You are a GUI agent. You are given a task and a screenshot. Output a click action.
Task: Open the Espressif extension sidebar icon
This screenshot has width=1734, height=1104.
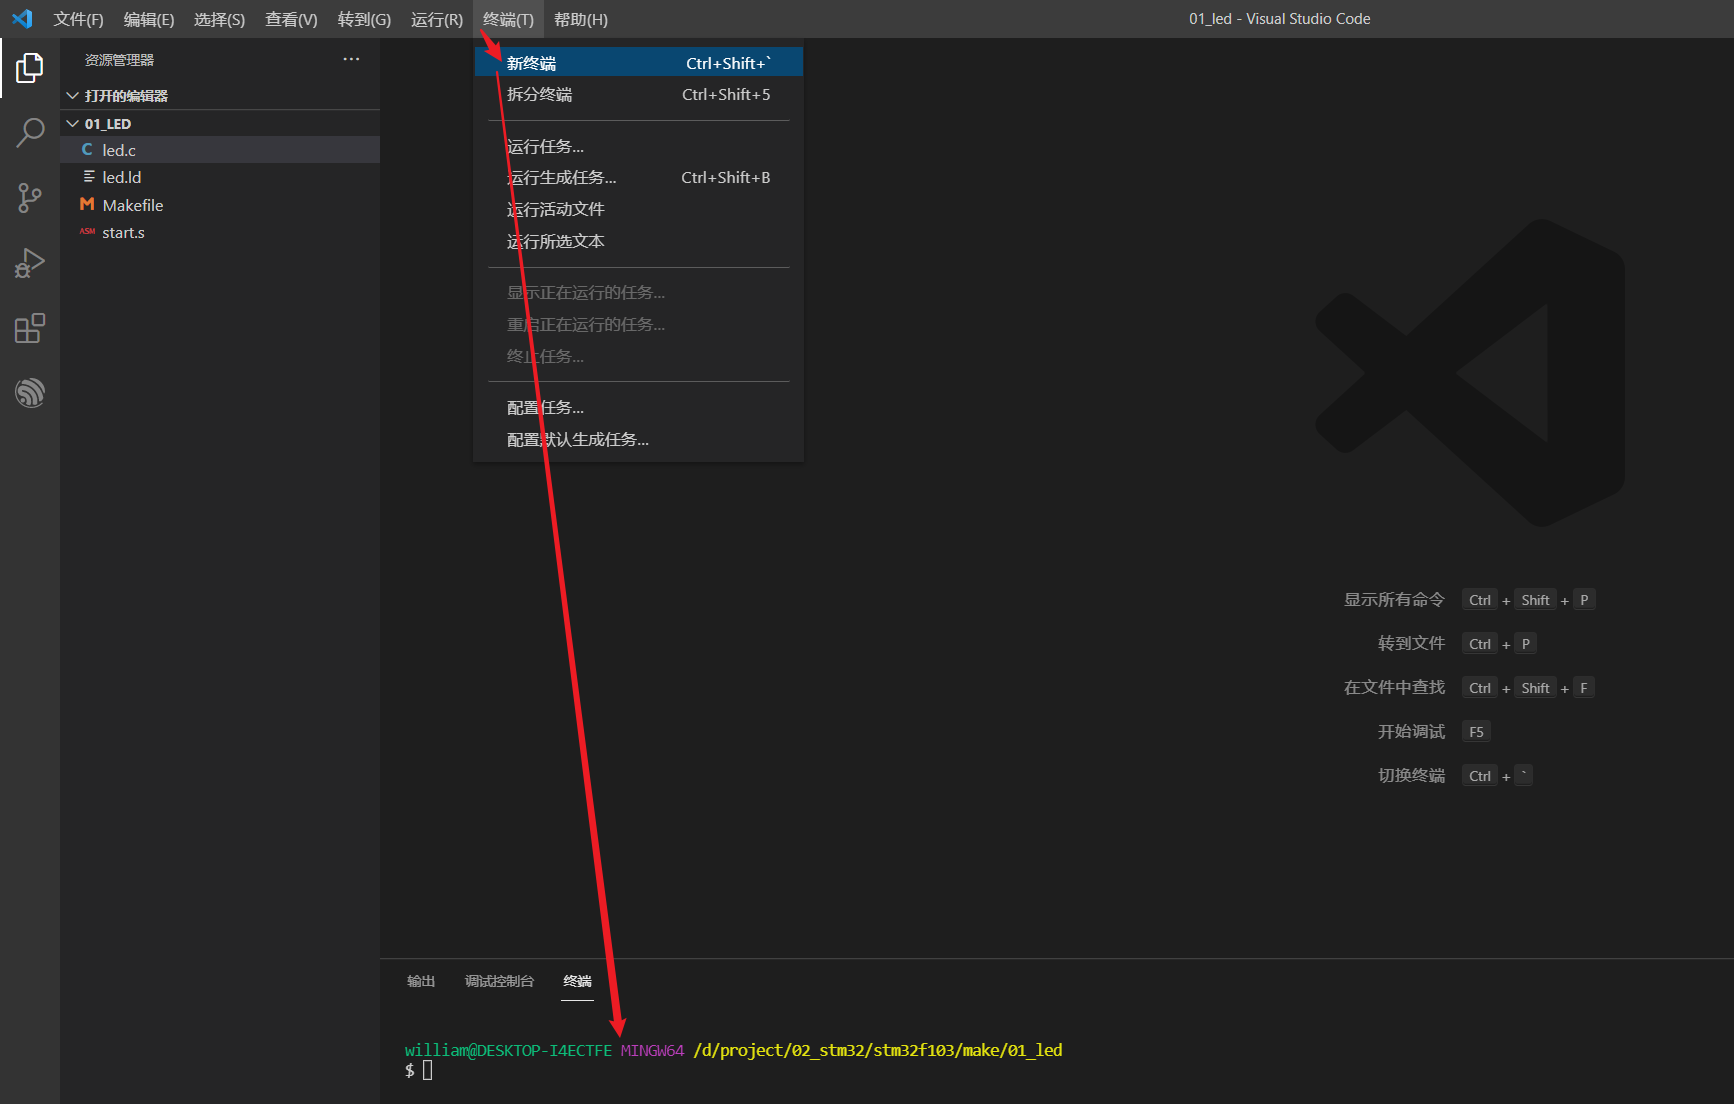click(30, 392)
